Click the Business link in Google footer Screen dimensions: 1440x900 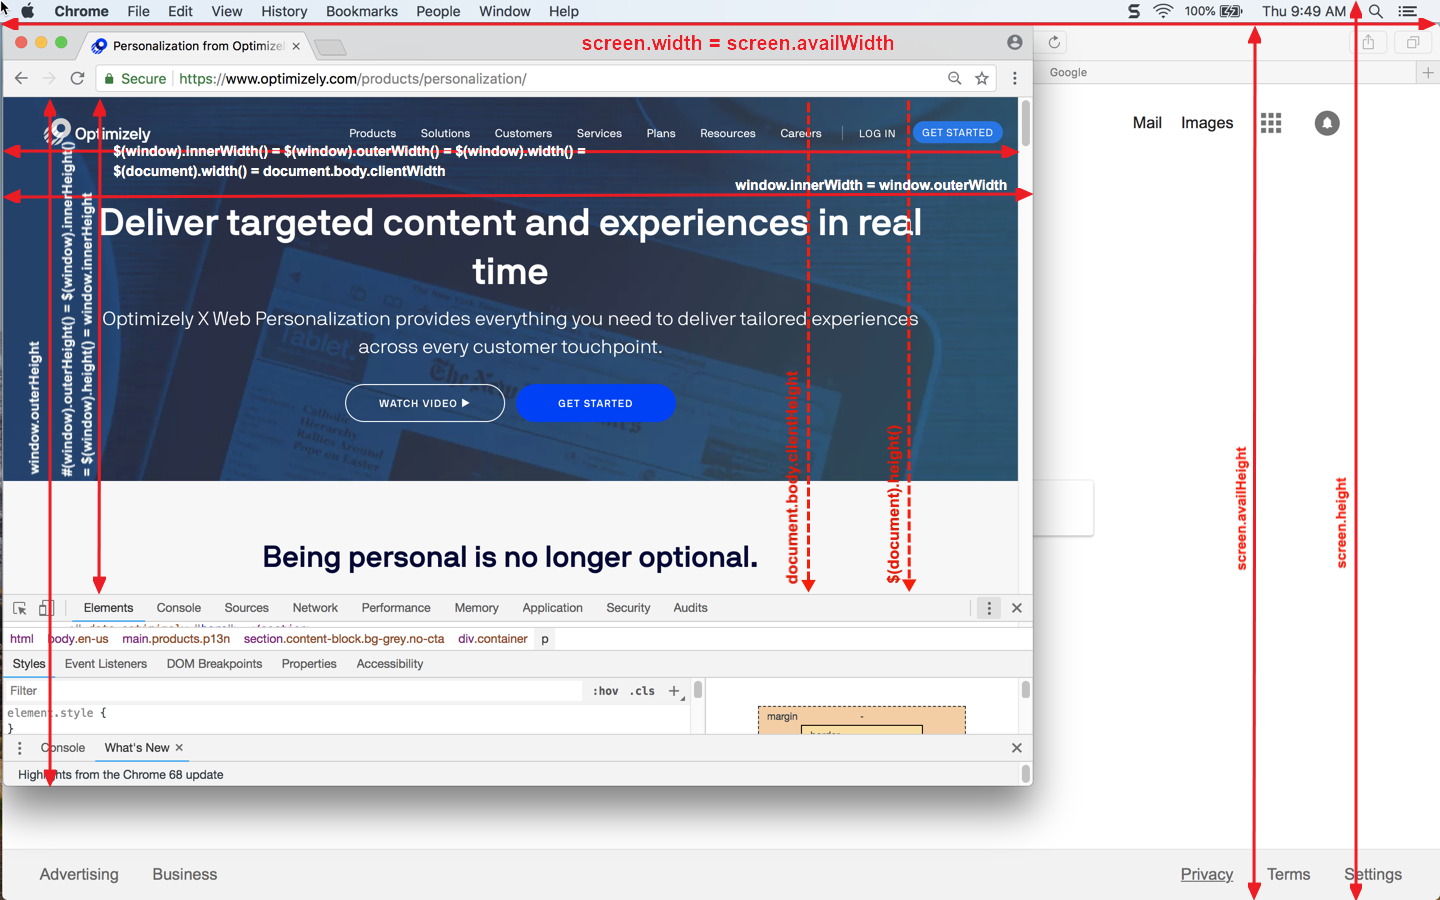[x=185, y=874]
